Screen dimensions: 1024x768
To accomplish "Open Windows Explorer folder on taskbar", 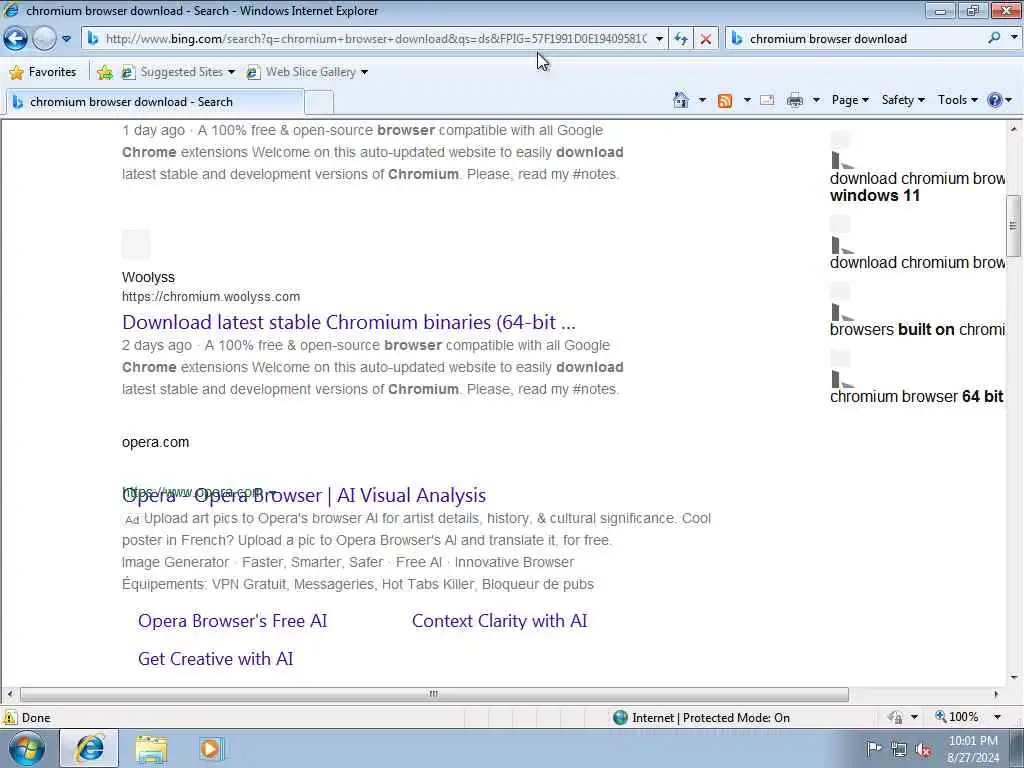I will pos(152,749).
